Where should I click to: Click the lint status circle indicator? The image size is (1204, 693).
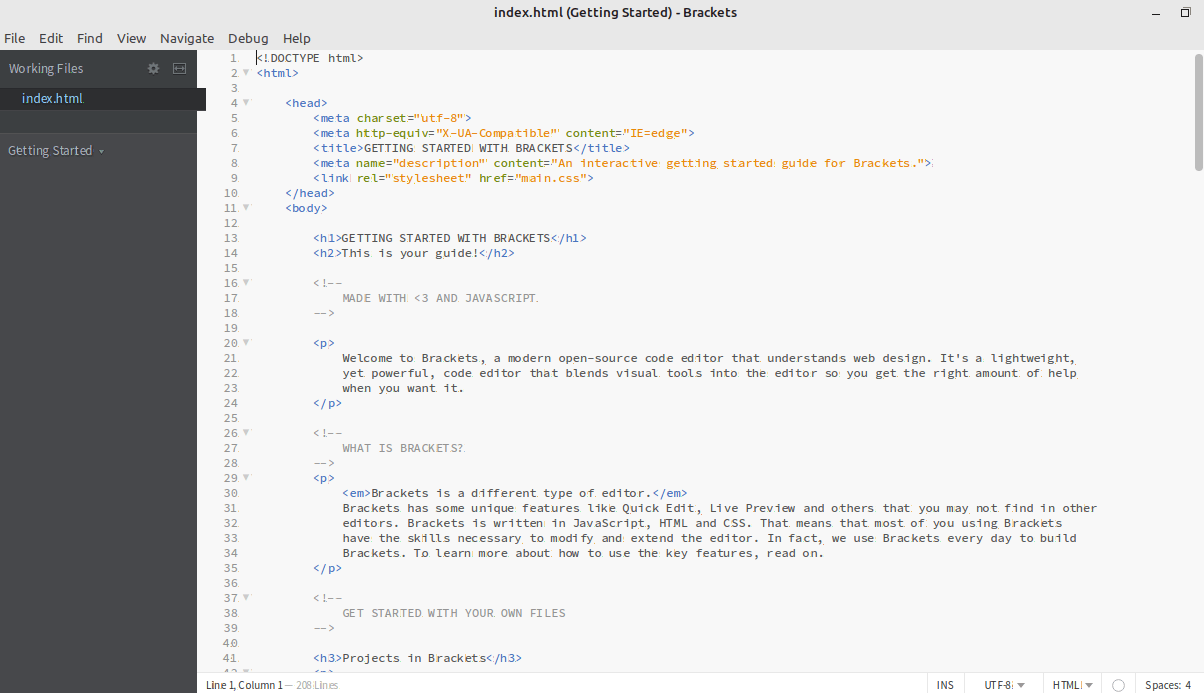(x=1117, y=685)
